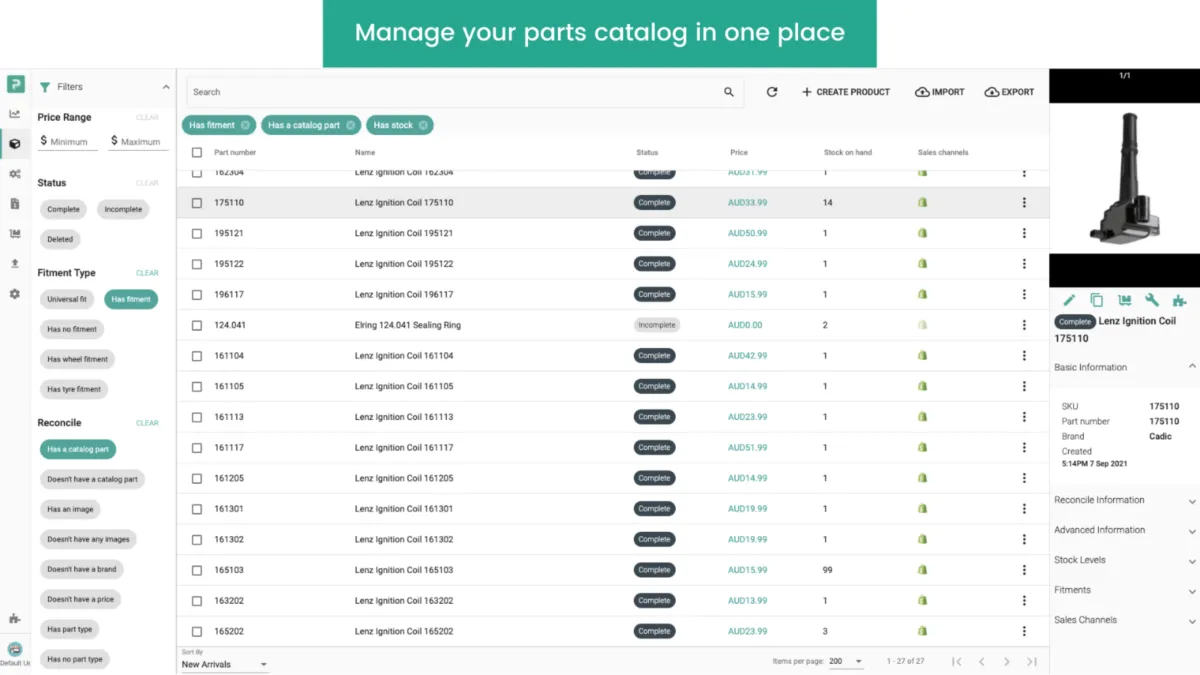Select the checkbox for Elring 124.041 Sealing Ring
Screen dimensions: 1200x675
(197, 325)
